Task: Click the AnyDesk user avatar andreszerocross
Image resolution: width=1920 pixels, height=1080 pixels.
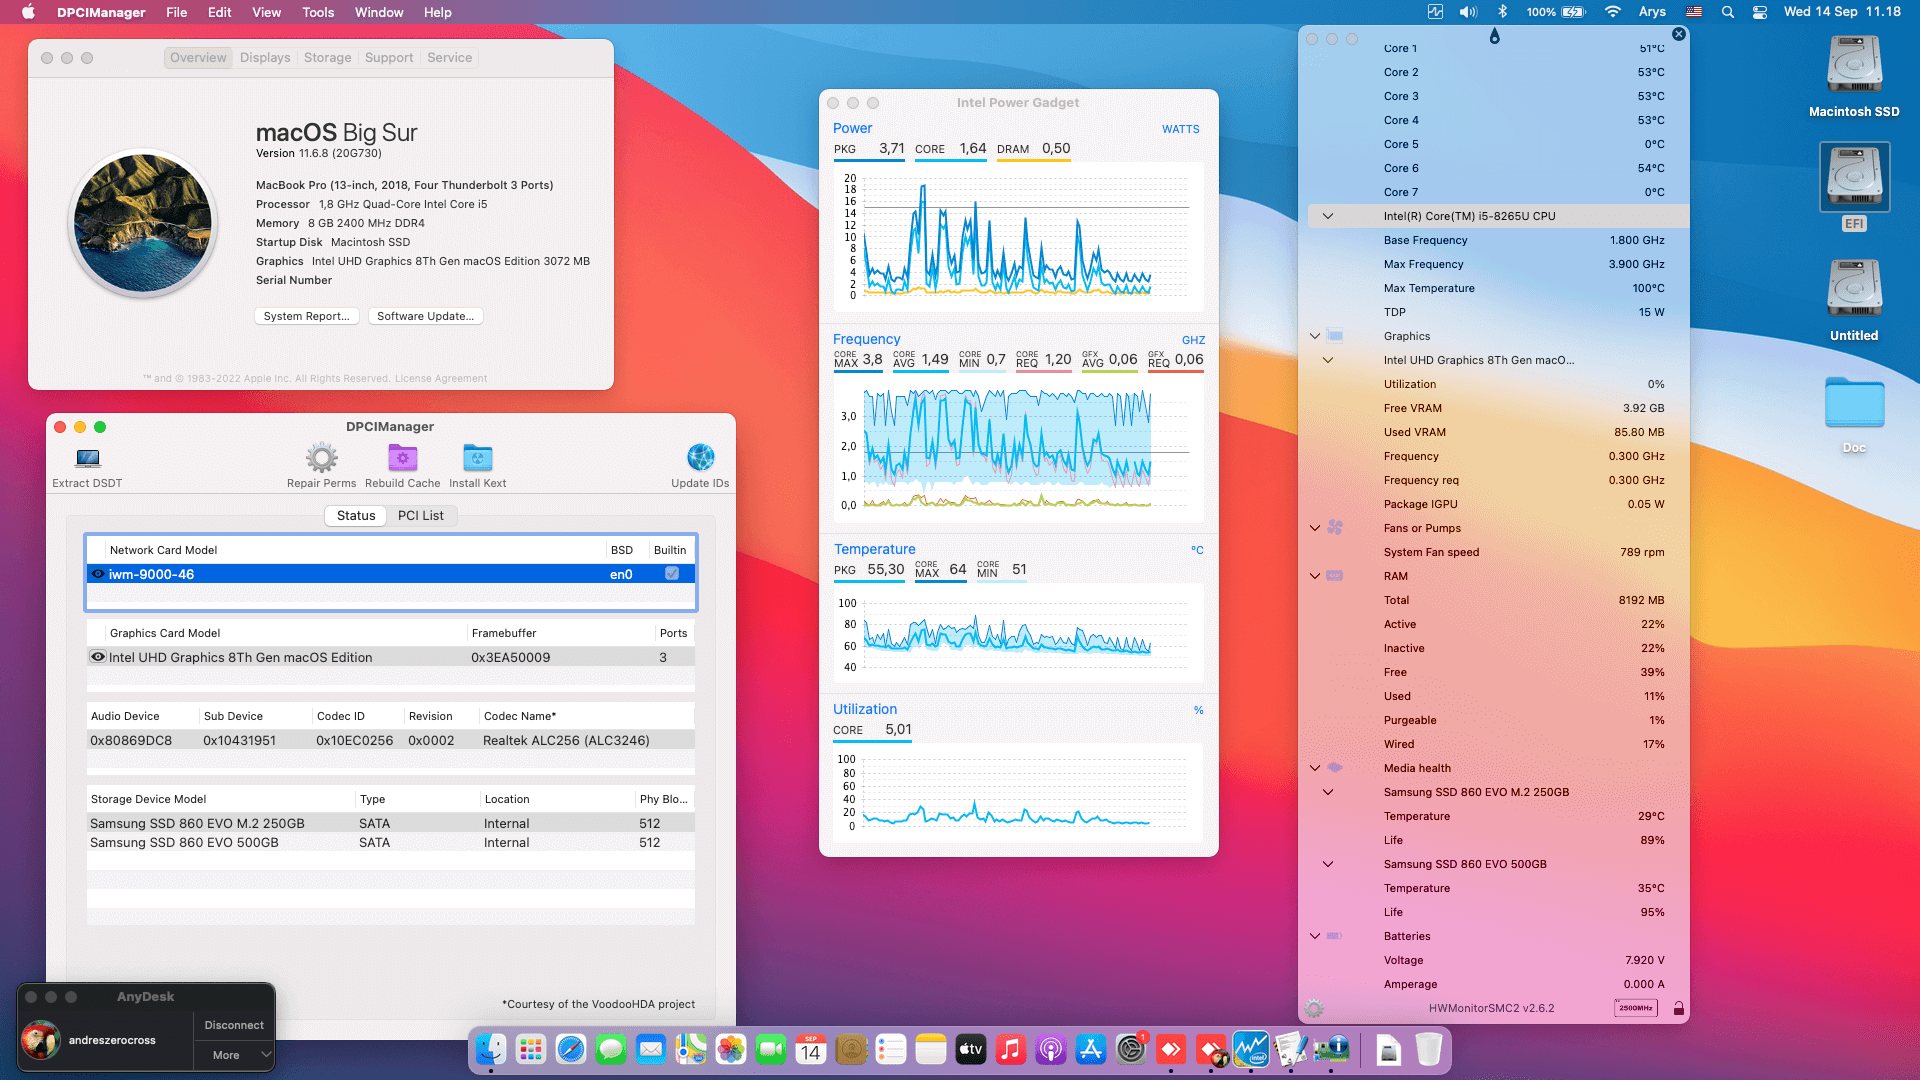Action: (41, 1040)
